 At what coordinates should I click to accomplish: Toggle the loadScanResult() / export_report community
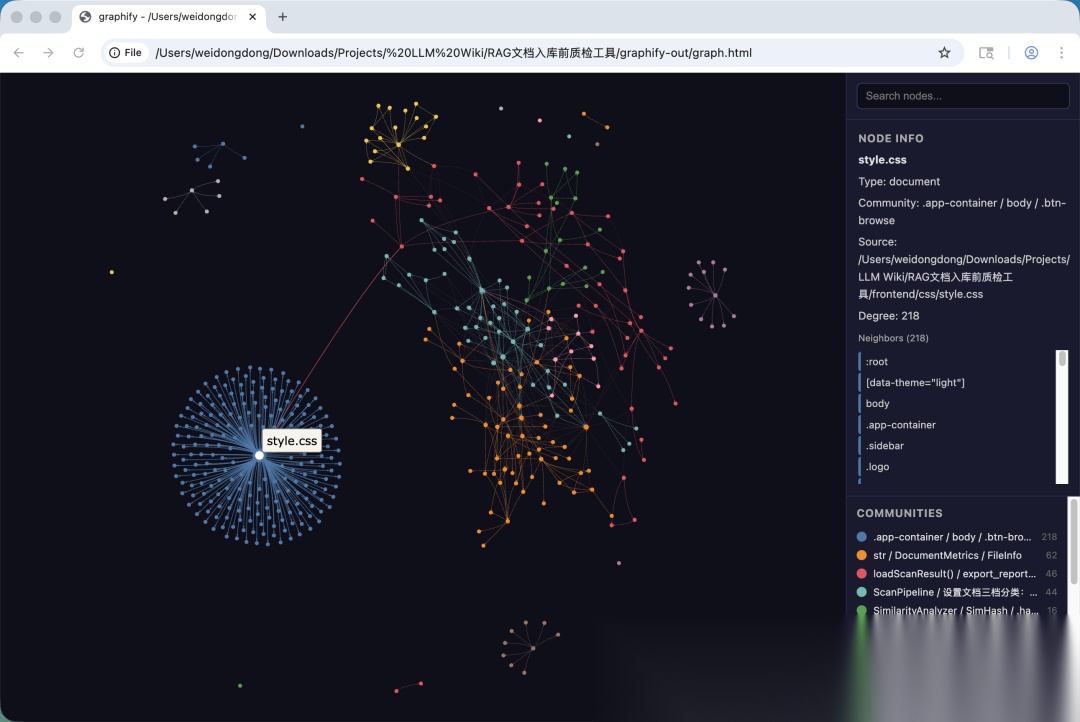pos(956,574)
